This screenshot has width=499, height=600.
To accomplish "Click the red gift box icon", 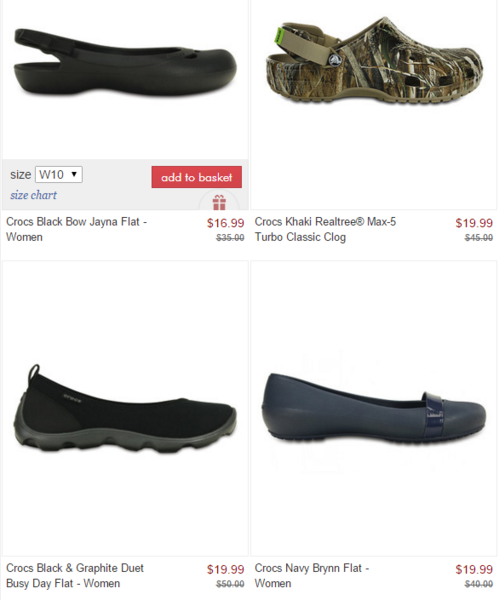I will (x=219, y=202).
